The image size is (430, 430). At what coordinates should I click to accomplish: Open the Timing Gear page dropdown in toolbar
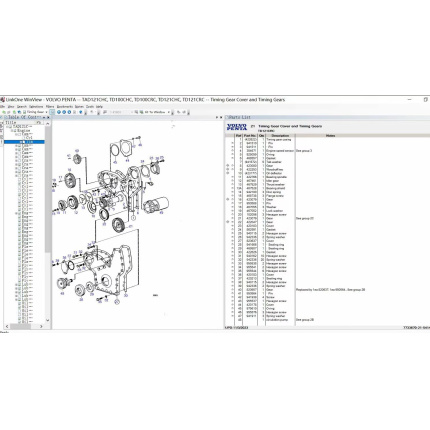pyautogui.click(x=46, y=112)
